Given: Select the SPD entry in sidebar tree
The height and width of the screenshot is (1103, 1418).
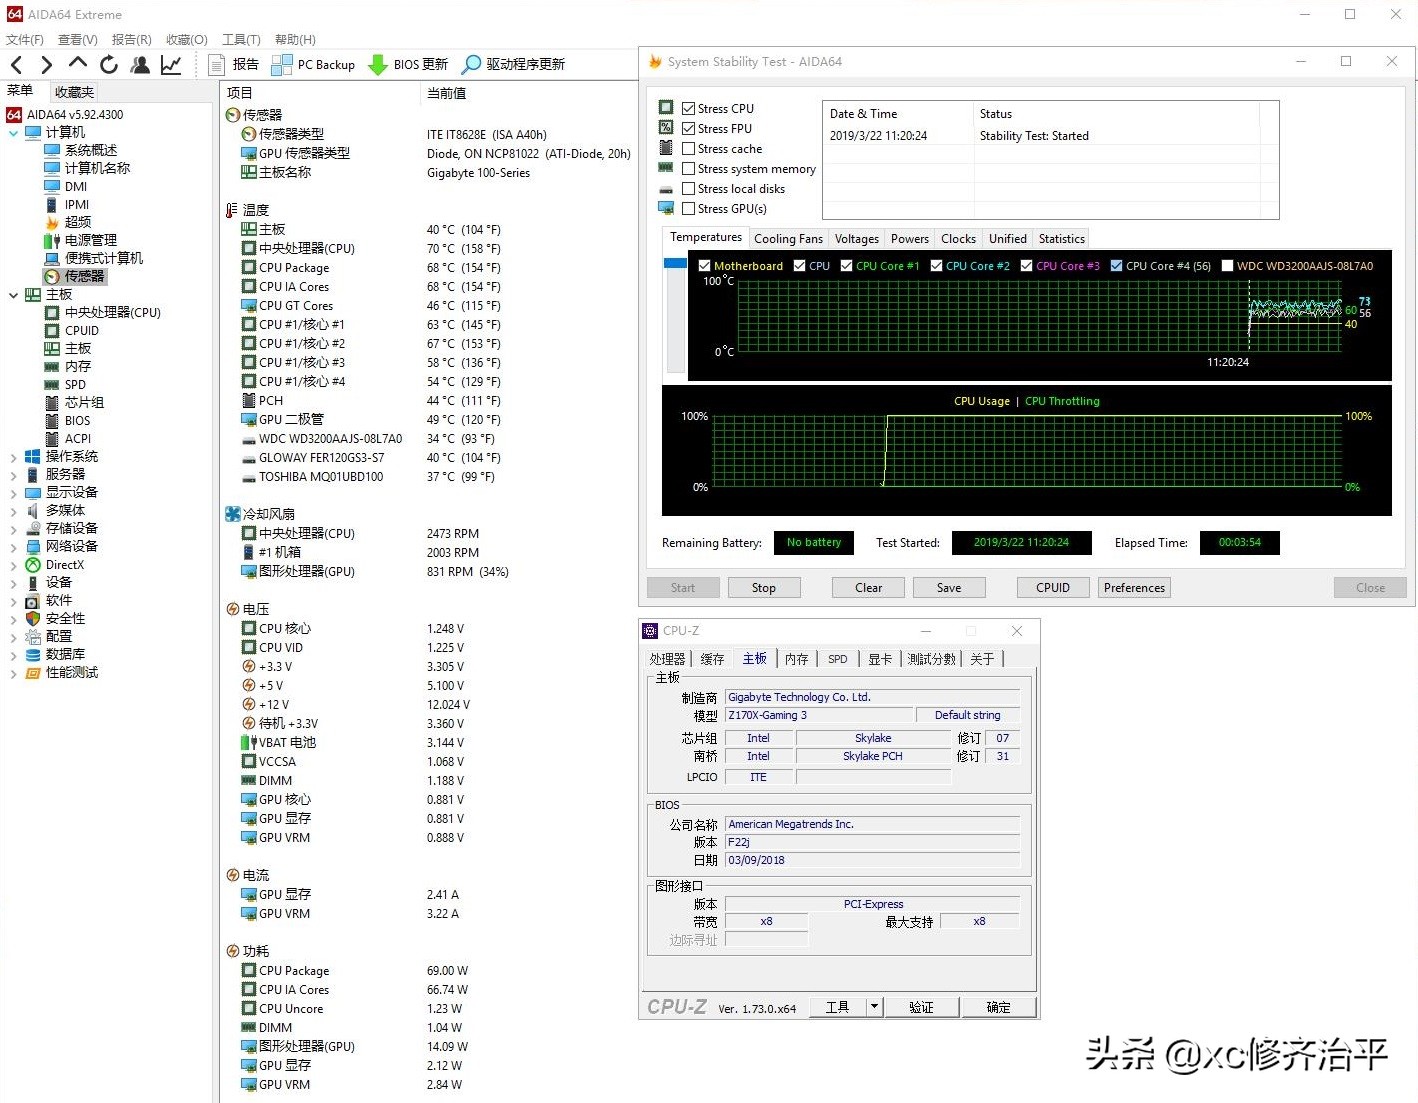Looking at the screenshot, I should (x=75, y=384).
